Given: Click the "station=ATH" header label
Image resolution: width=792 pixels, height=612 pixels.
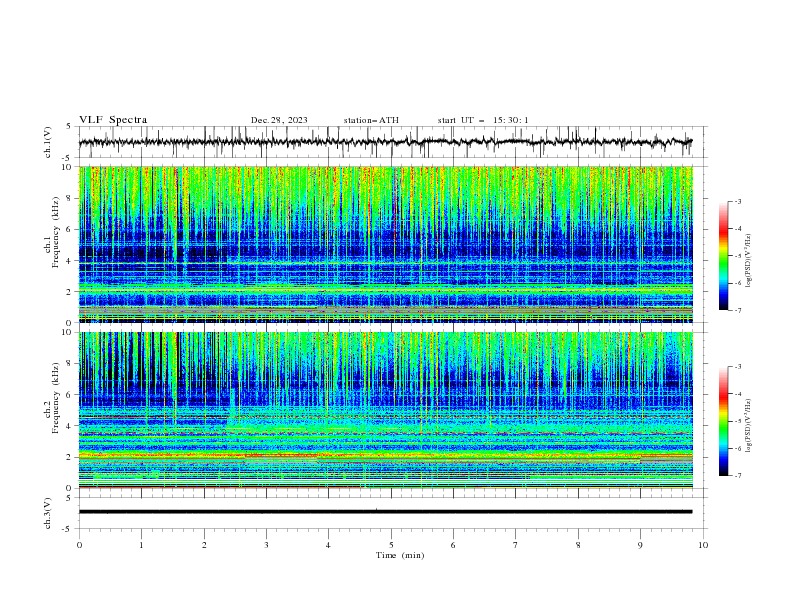Looking at the screenshot, I should coord(371,120).
